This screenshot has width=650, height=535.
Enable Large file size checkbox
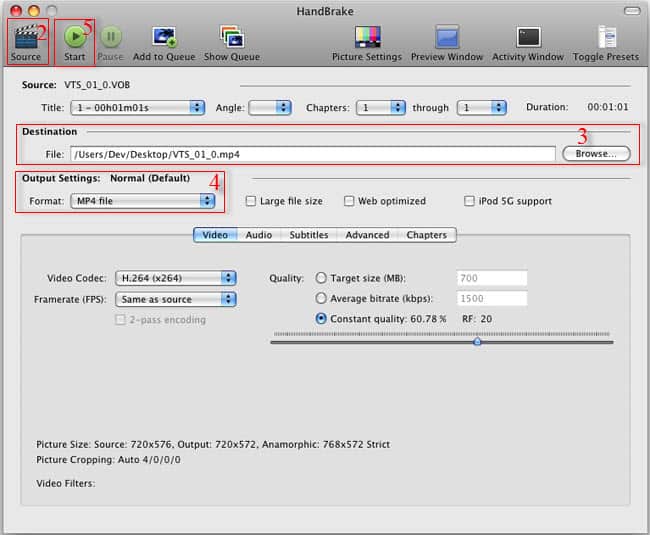(250, 201)
